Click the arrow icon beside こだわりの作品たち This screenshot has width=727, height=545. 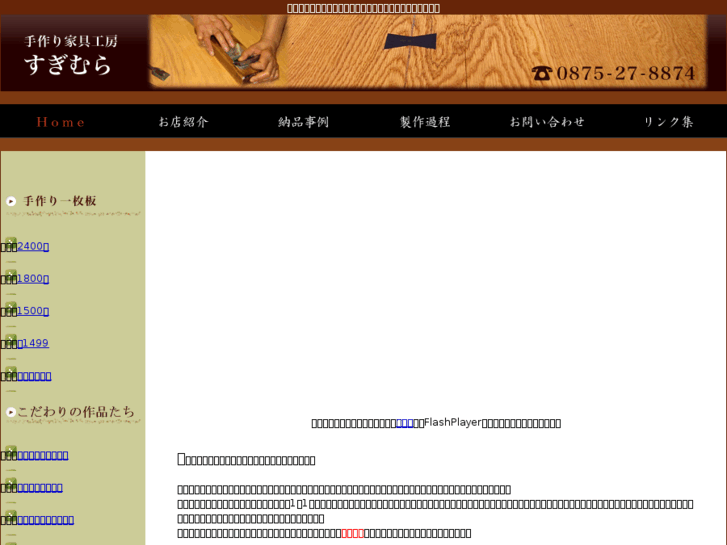[x=11, y=412]
